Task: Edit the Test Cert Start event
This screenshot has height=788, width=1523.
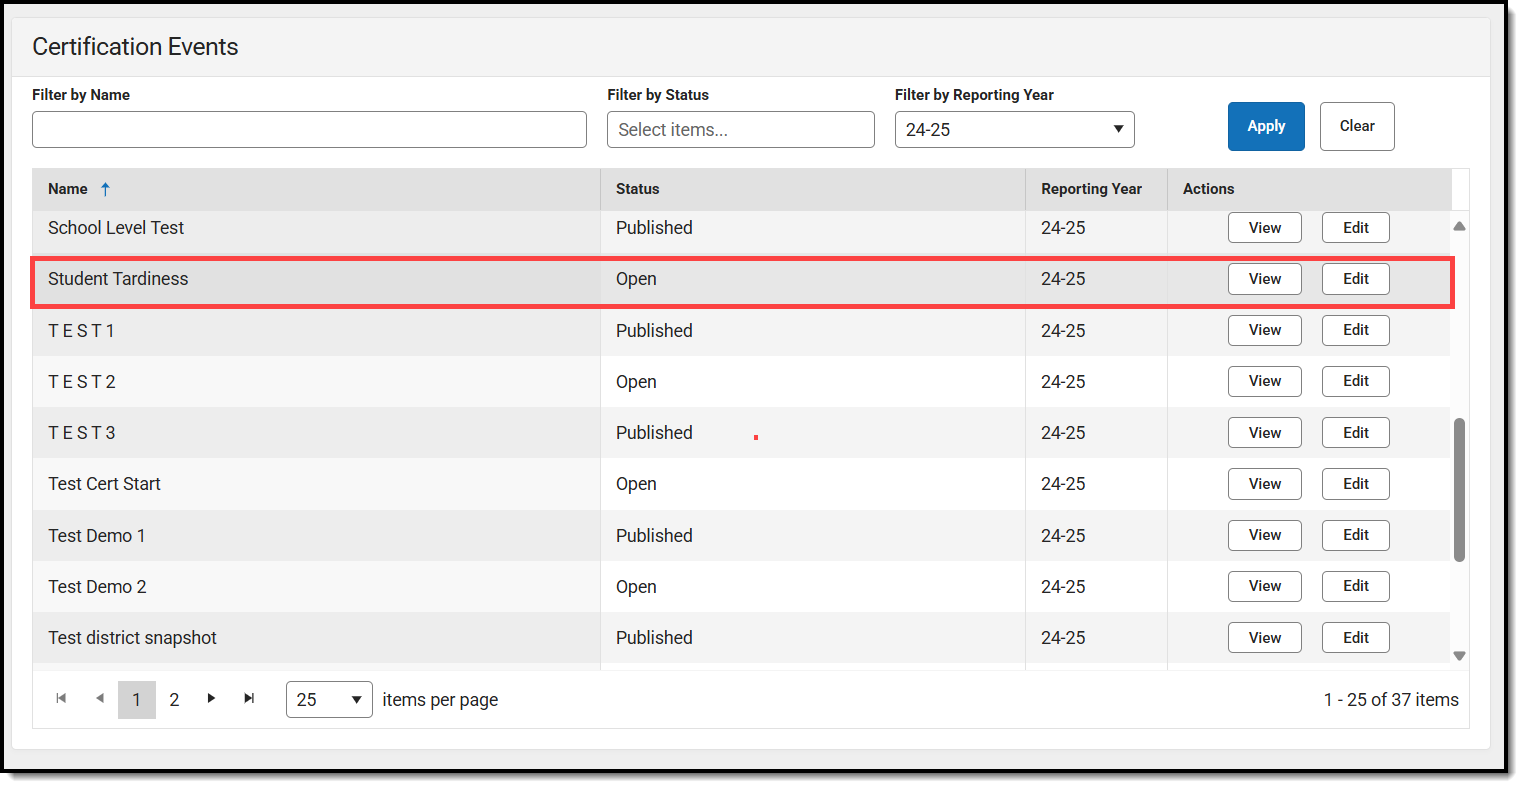Action: click(1355, 484)
